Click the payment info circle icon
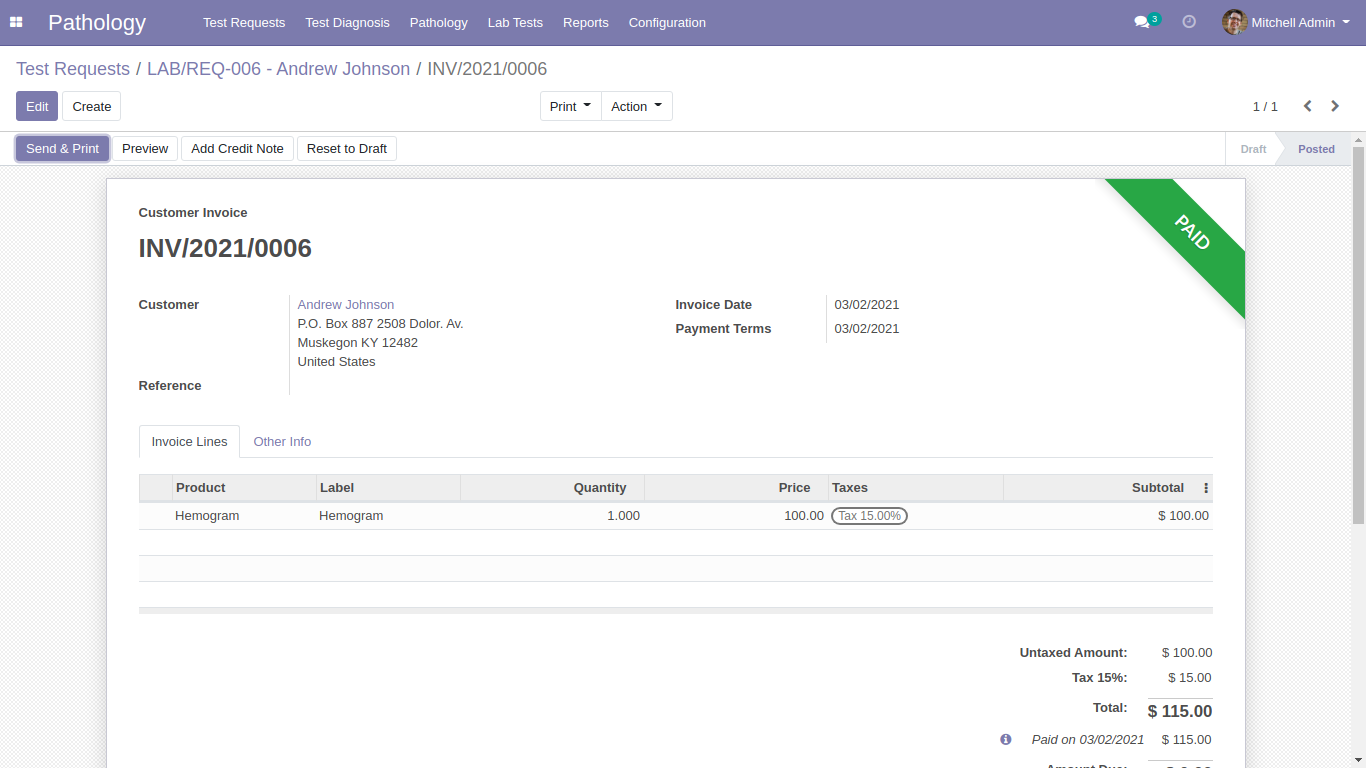This screenshot has height=768, width=1366. [1006, 740]
